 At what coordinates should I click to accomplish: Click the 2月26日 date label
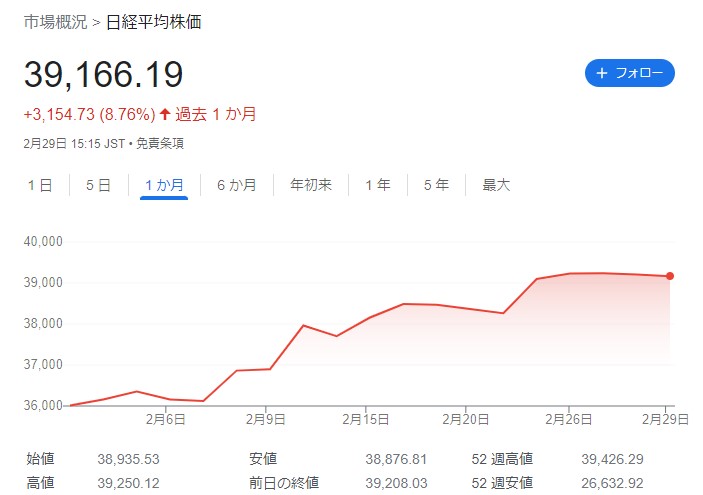568,419
